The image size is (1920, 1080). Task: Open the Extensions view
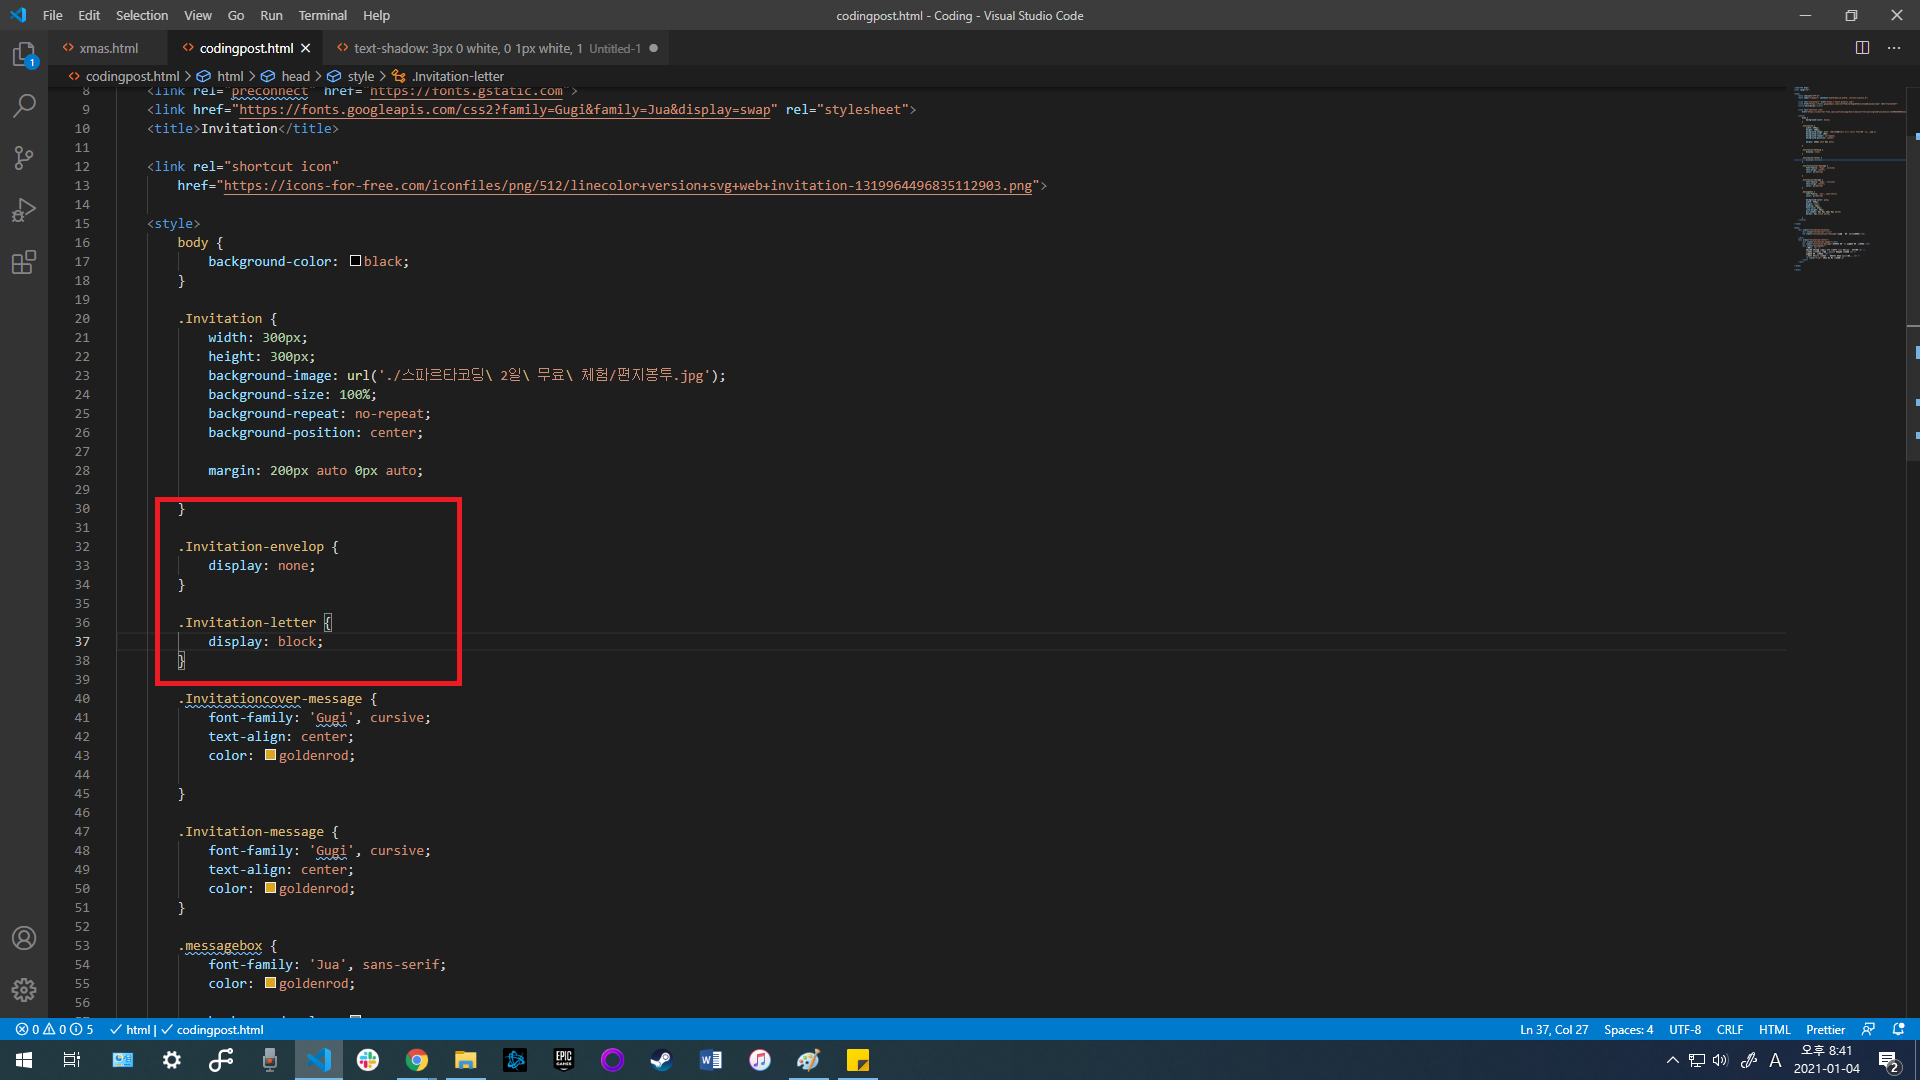click(x=24, y=262)
